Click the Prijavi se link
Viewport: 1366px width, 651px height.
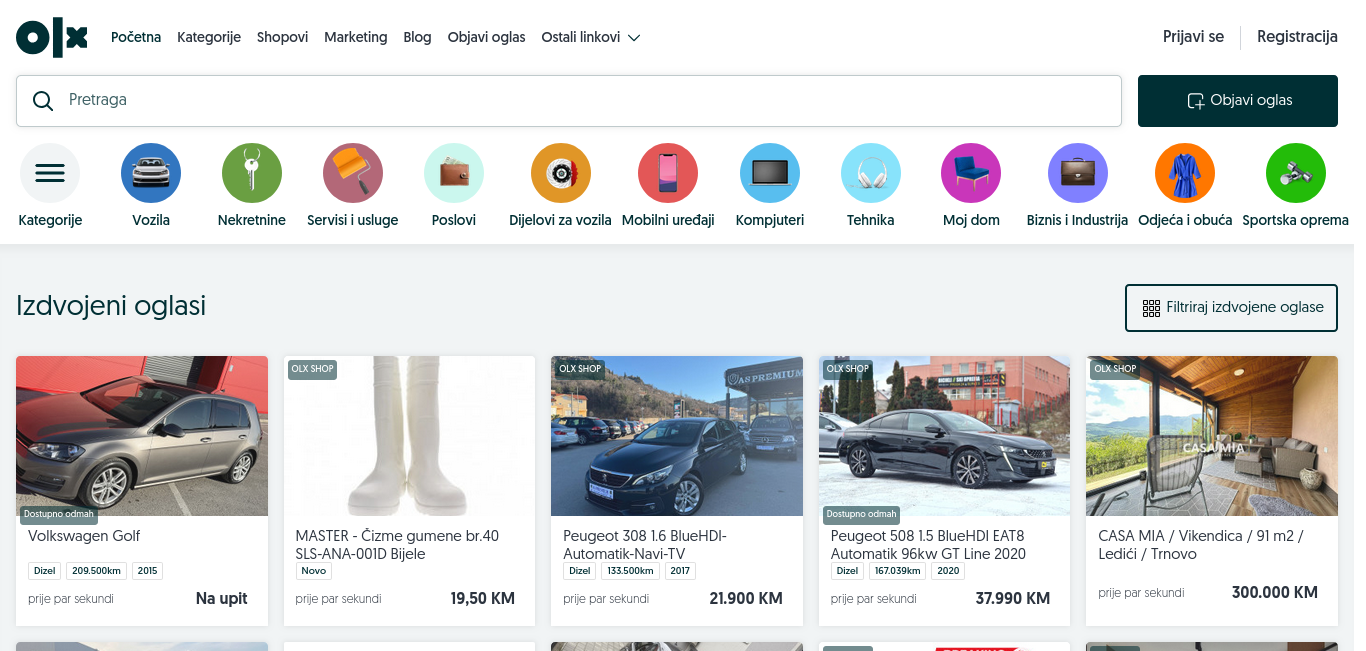(1193, 37)
